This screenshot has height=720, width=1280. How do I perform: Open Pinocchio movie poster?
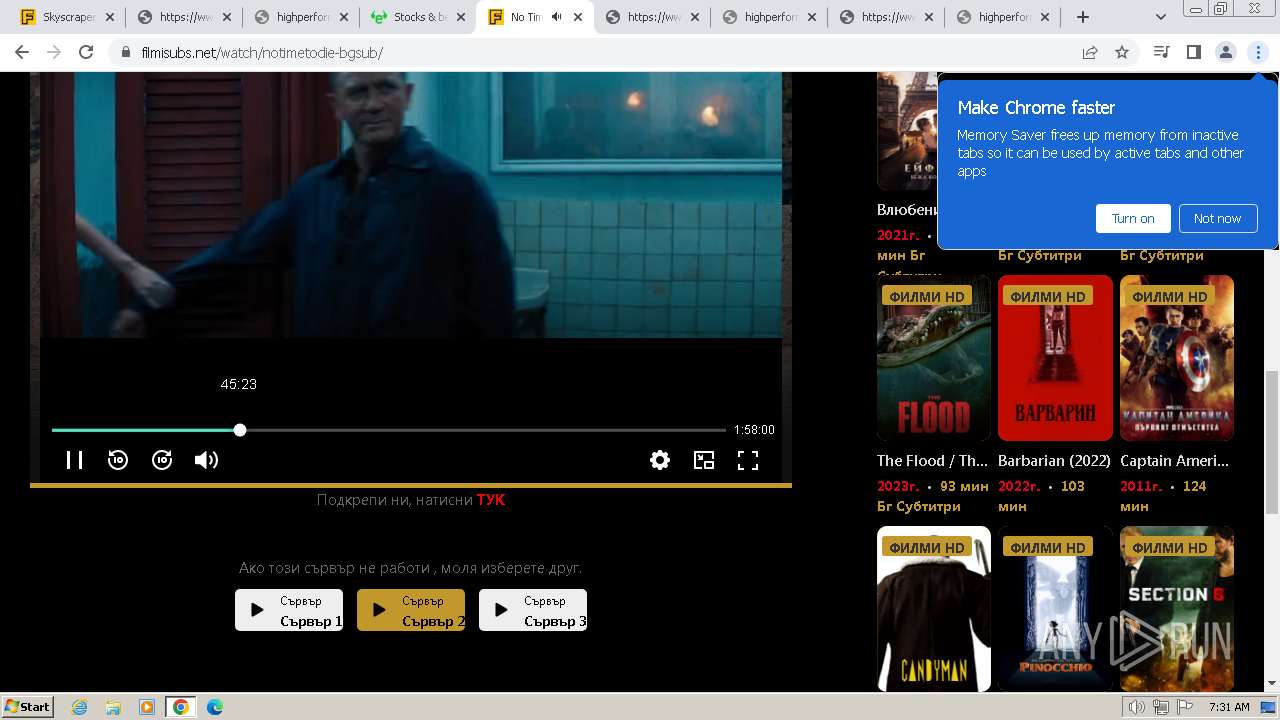pyautogui.click(x=1055, y=609)
